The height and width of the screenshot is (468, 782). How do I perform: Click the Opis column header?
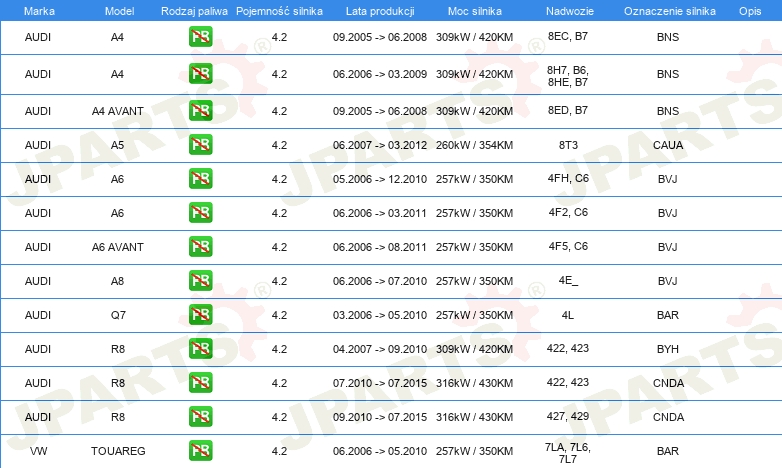point(750,11)
